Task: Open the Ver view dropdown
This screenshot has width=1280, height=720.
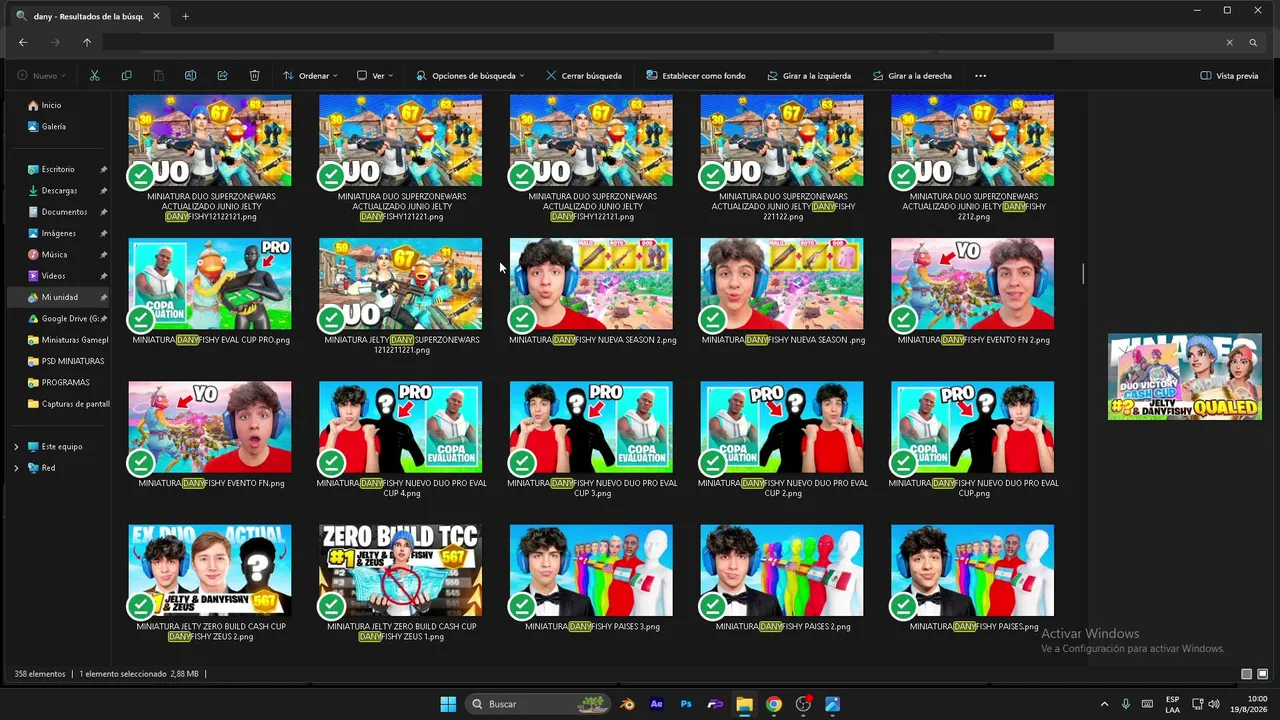Action: pos(375,76)
